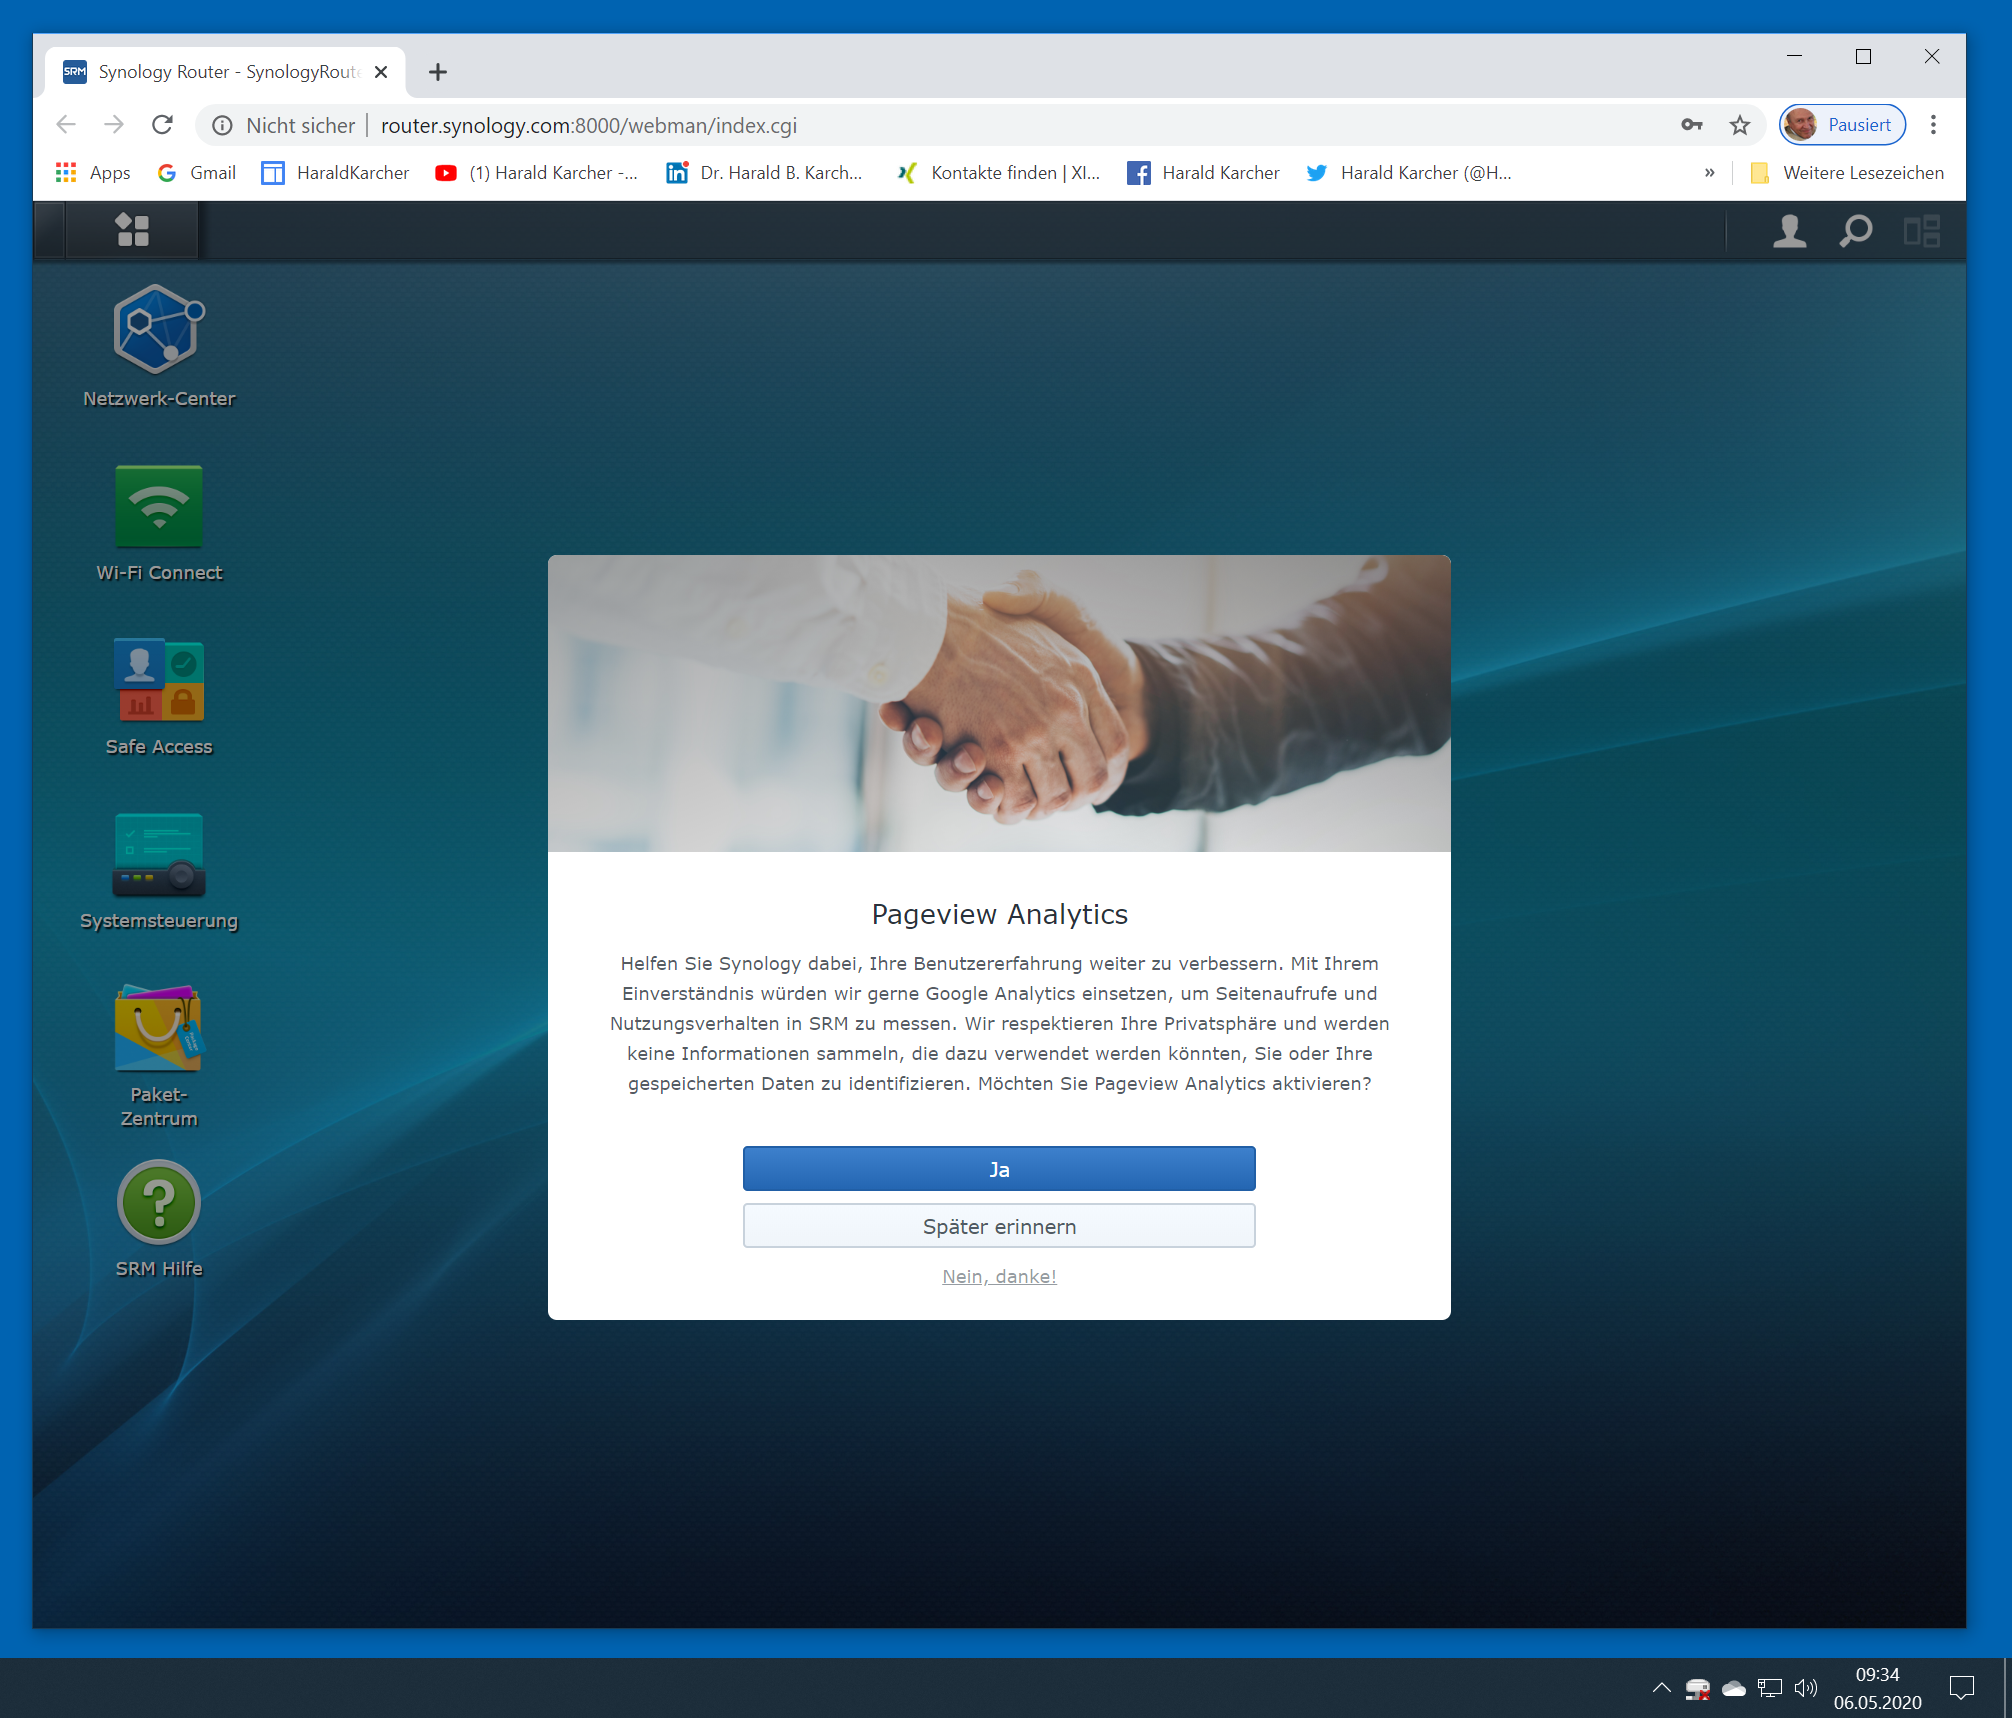2012x1718 pixels.
Task: Open the Paket-Zentrum icon
Action: pyautogui.click(x=158, y=1029)
